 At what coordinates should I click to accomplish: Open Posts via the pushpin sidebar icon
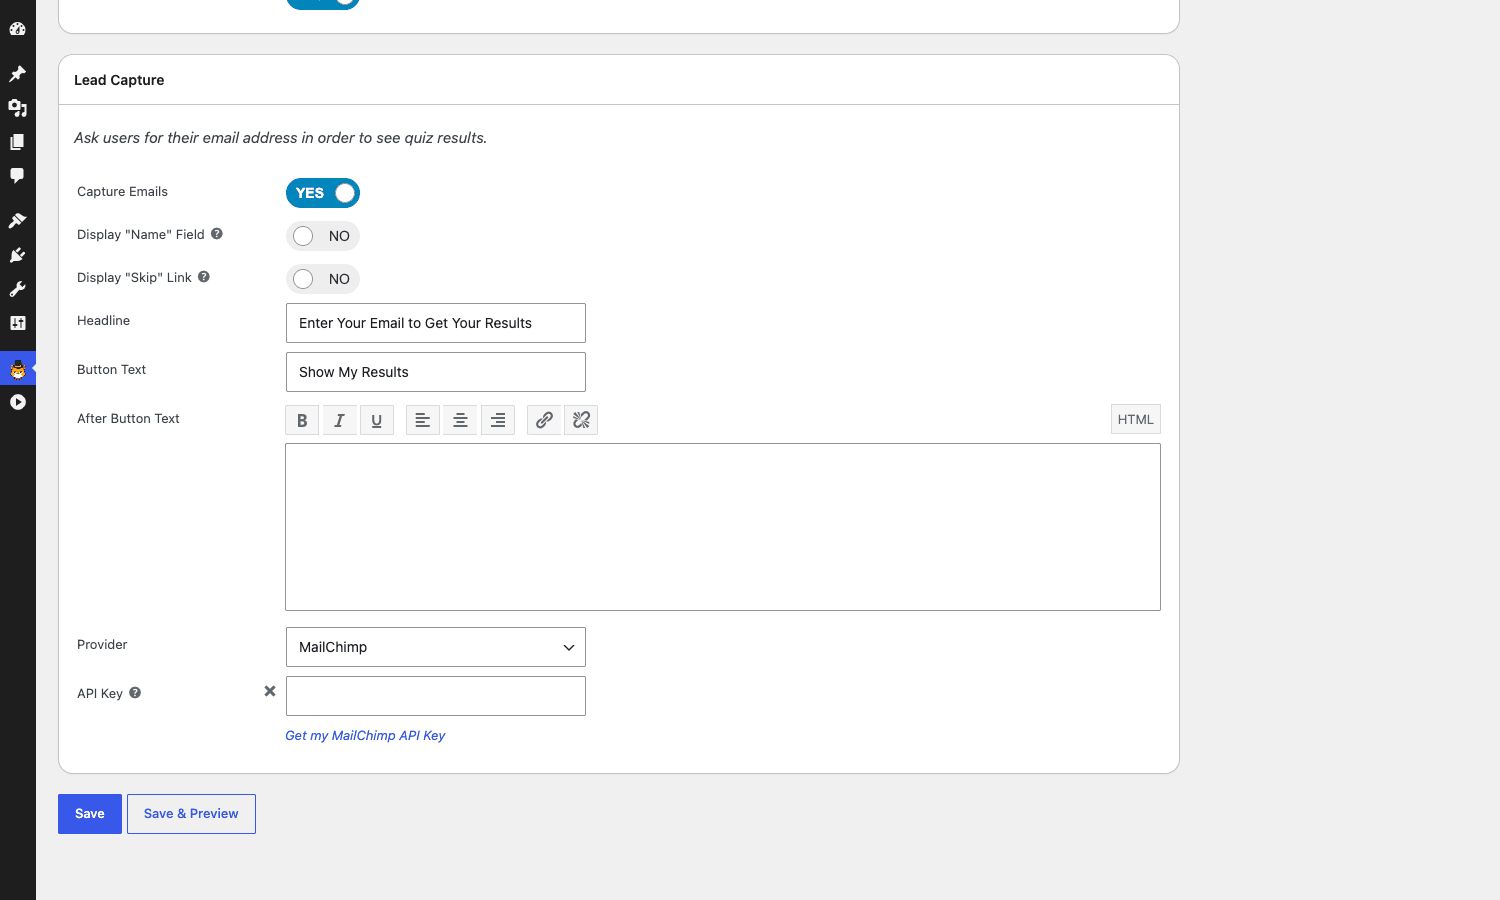17,73
